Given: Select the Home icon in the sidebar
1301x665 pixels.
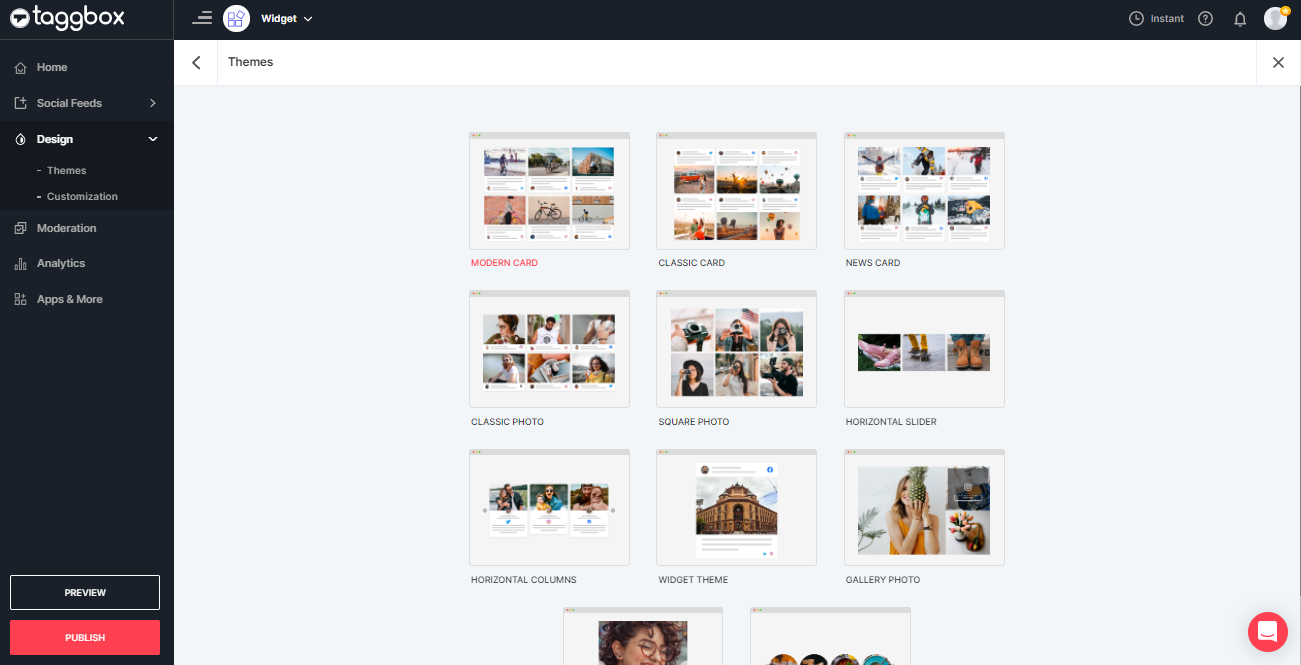Looking at the screenshot, I should click(x=21, y=67).
